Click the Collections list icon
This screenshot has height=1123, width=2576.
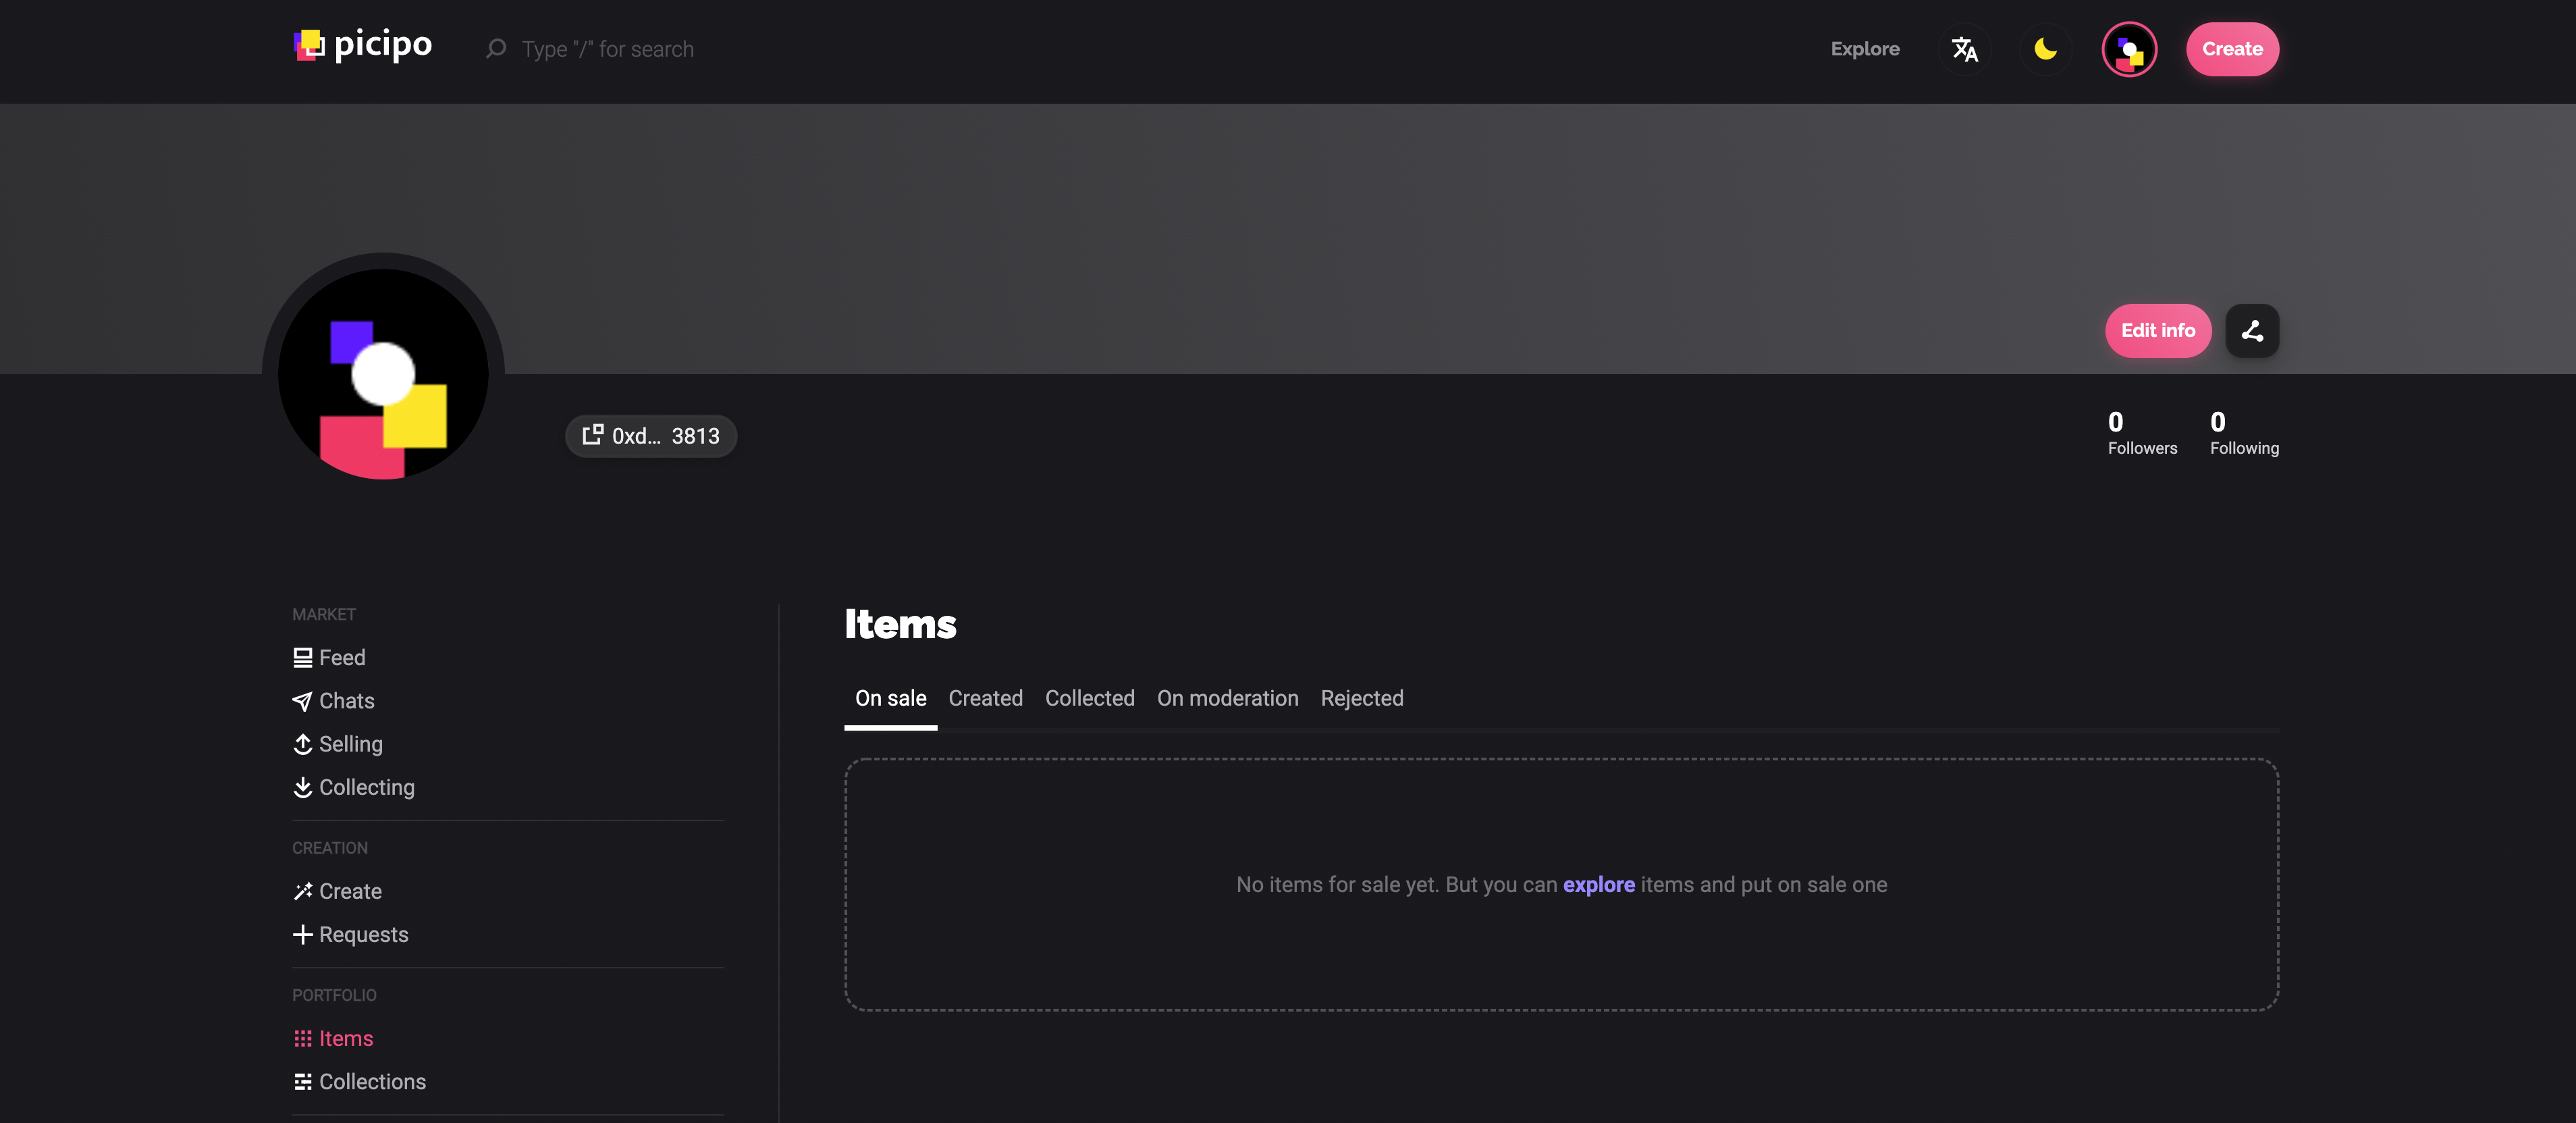(302, 1082)
